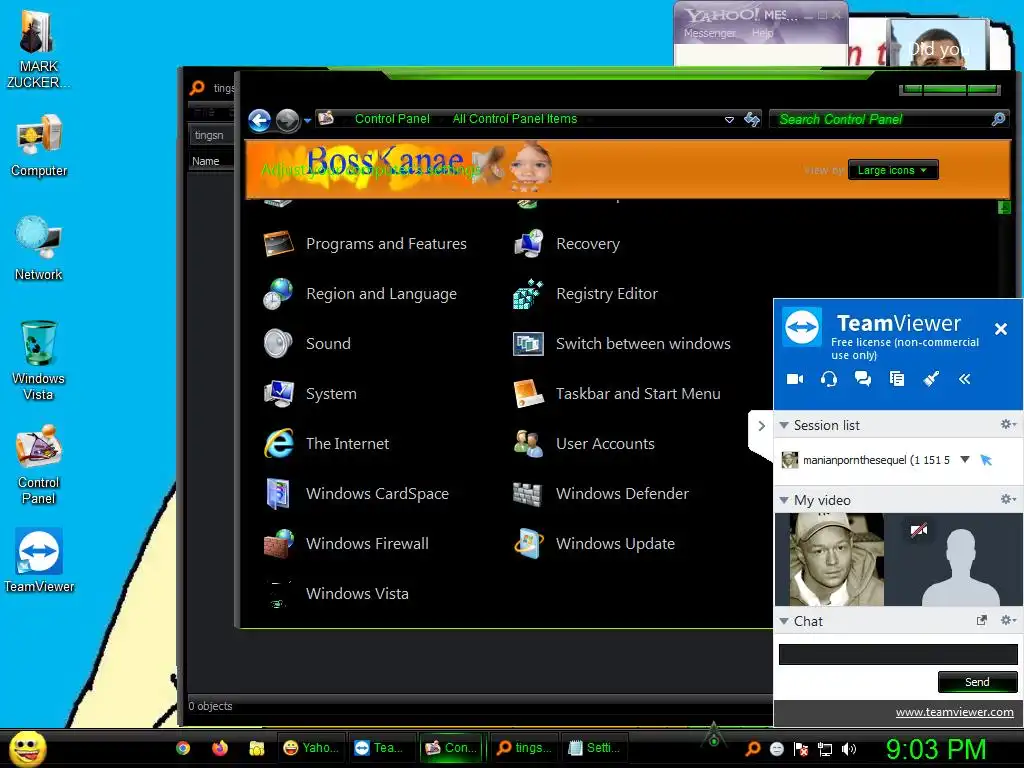The height and width of the screenshot is (768, 1024).
Task: Click TeamViewer chat bubbles icon
Action: [863, 379]
